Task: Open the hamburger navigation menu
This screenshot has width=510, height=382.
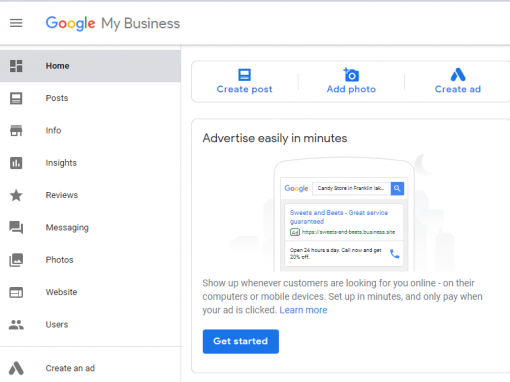Action: coord(16,23)
